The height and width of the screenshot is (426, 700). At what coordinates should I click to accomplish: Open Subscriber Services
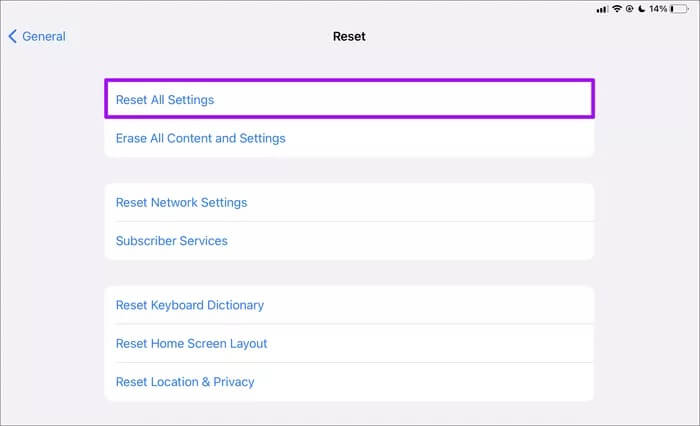click(x=350, y=241)
